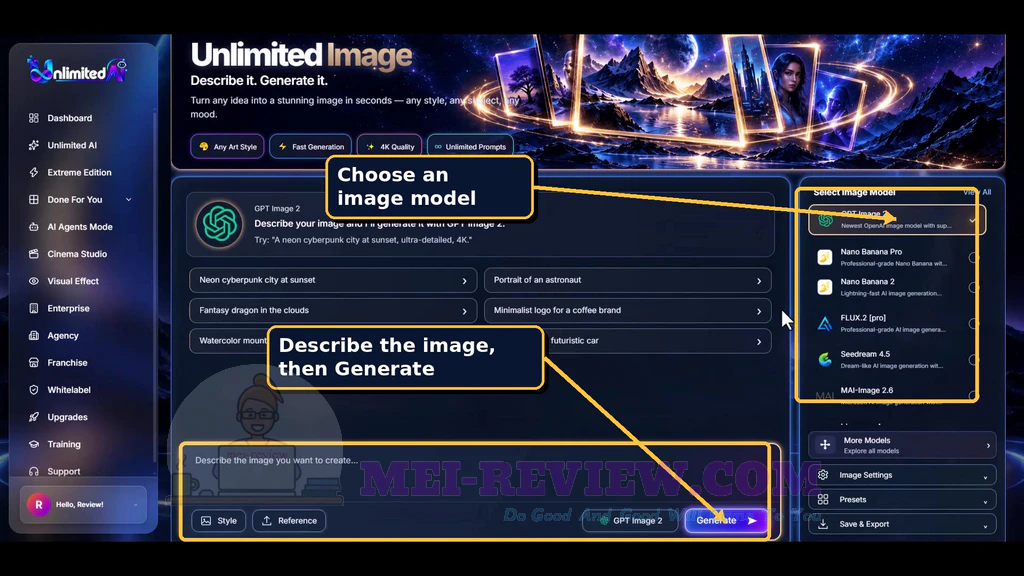1024x576 pixels.
Task: Expand the Done For You submenu chevron
Action: click(128, 200)
